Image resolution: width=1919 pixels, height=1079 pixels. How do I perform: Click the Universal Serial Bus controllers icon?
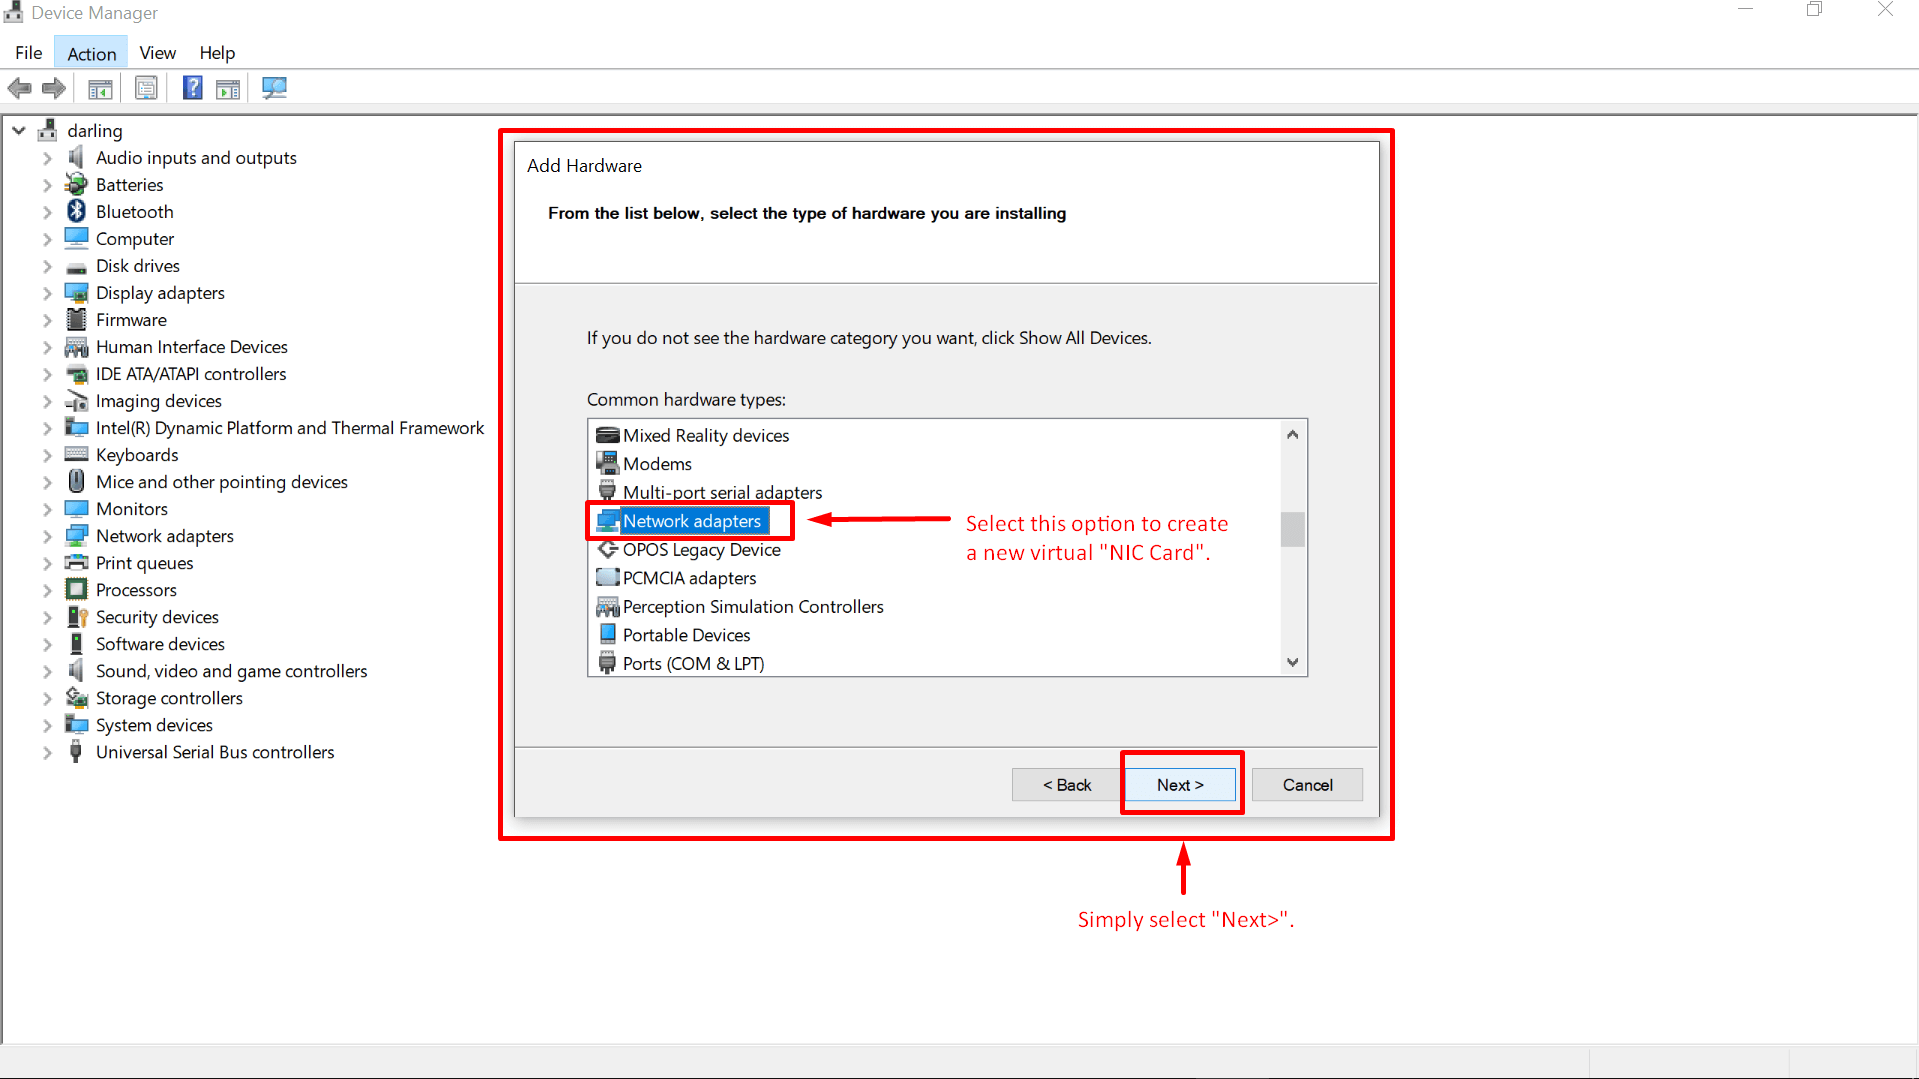click(x=76, y=751)
